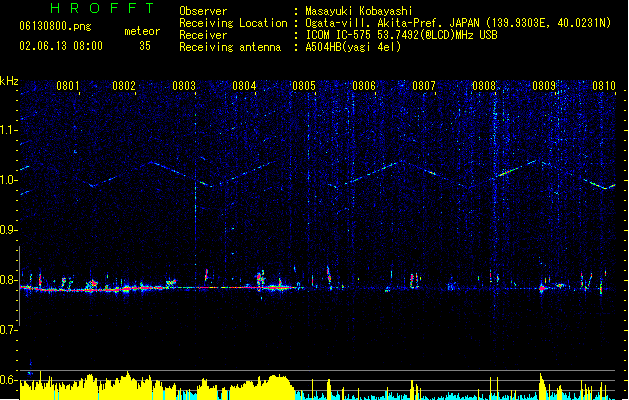The image size is (629, 400).
Task: Click the 0806 time marker
Action: pos(364,86)
